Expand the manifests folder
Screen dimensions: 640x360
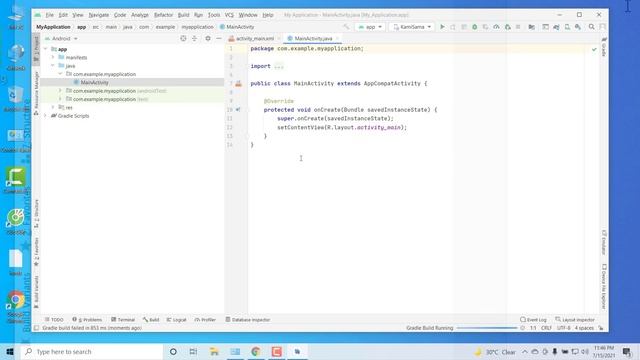coord(53,58)
